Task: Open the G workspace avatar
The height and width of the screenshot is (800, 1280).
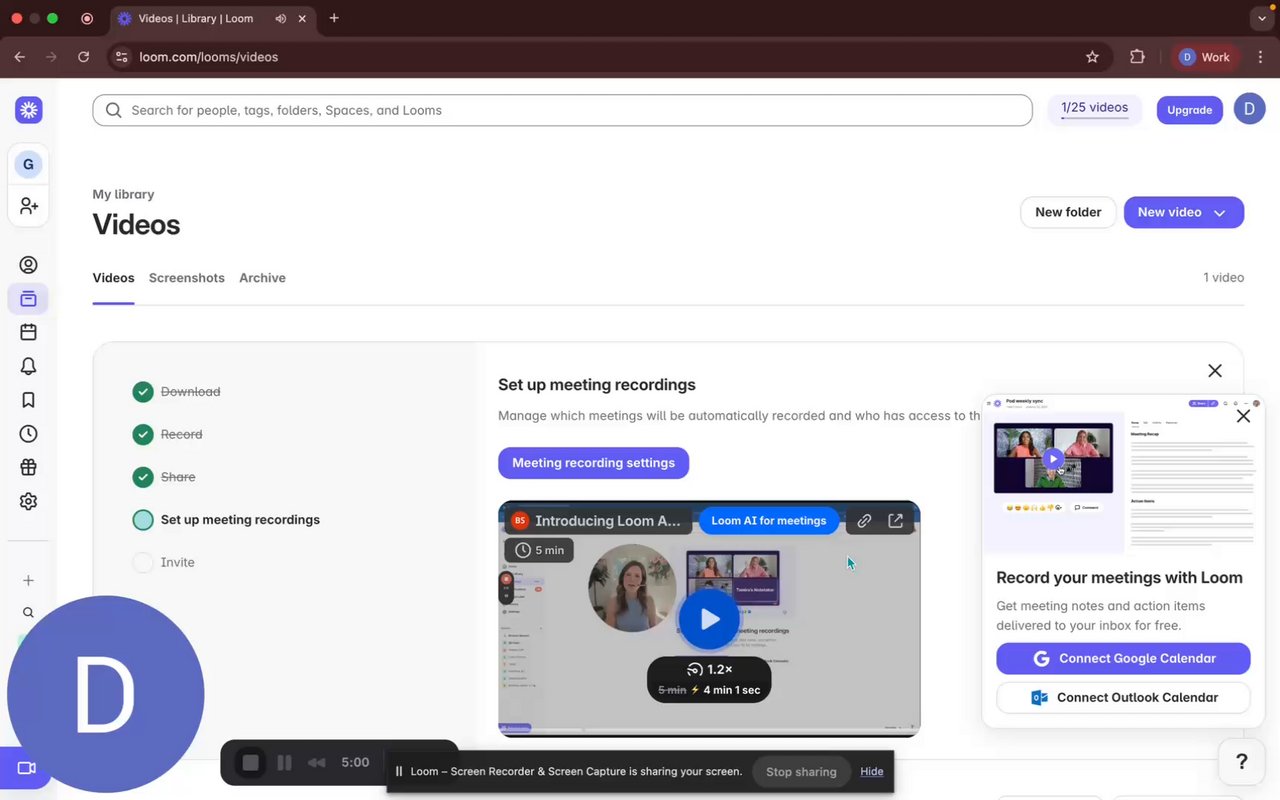Action: click(28, 164)
